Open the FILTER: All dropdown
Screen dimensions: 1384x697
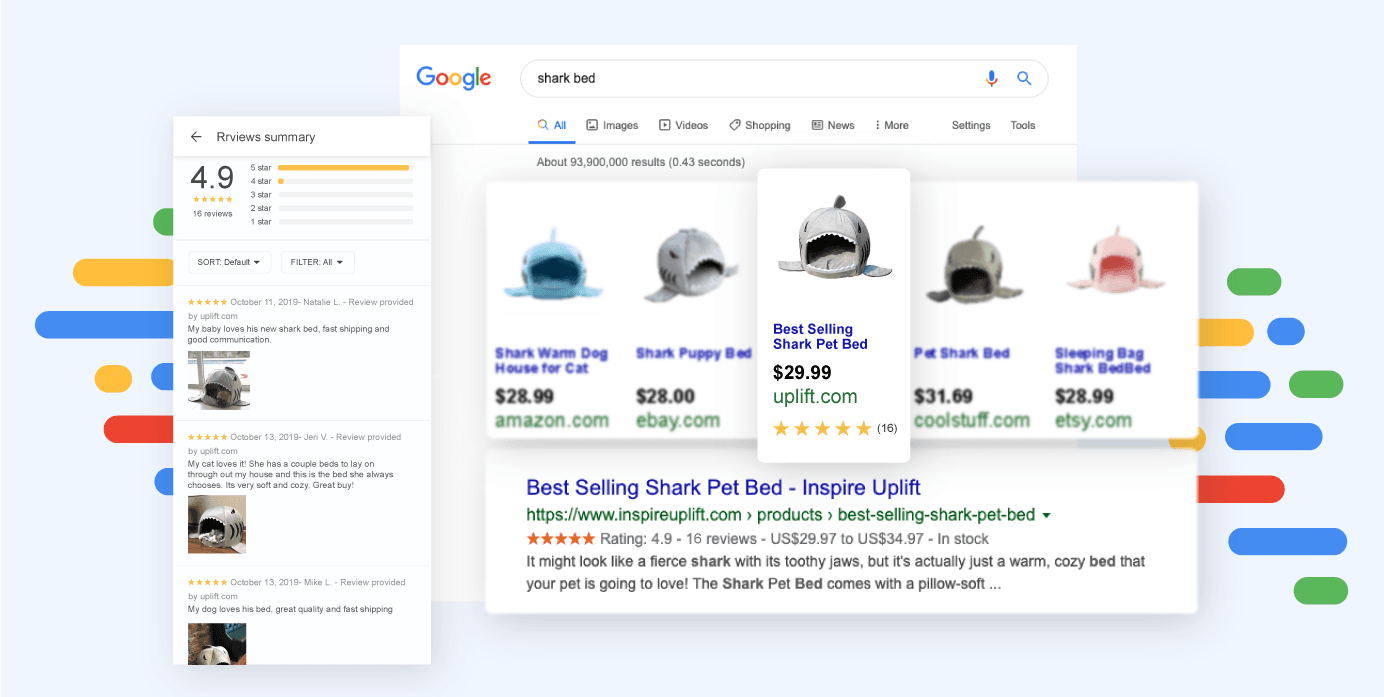317,261
